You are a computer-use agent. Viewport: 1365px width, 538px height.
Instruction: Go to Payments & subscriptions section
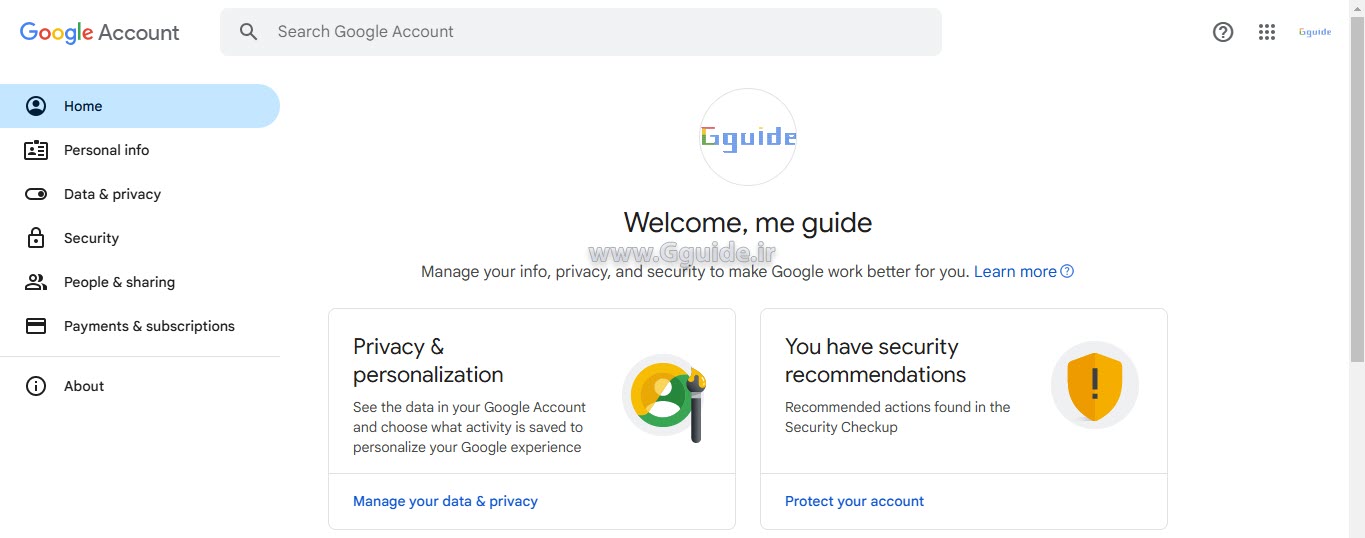point(149,326)
